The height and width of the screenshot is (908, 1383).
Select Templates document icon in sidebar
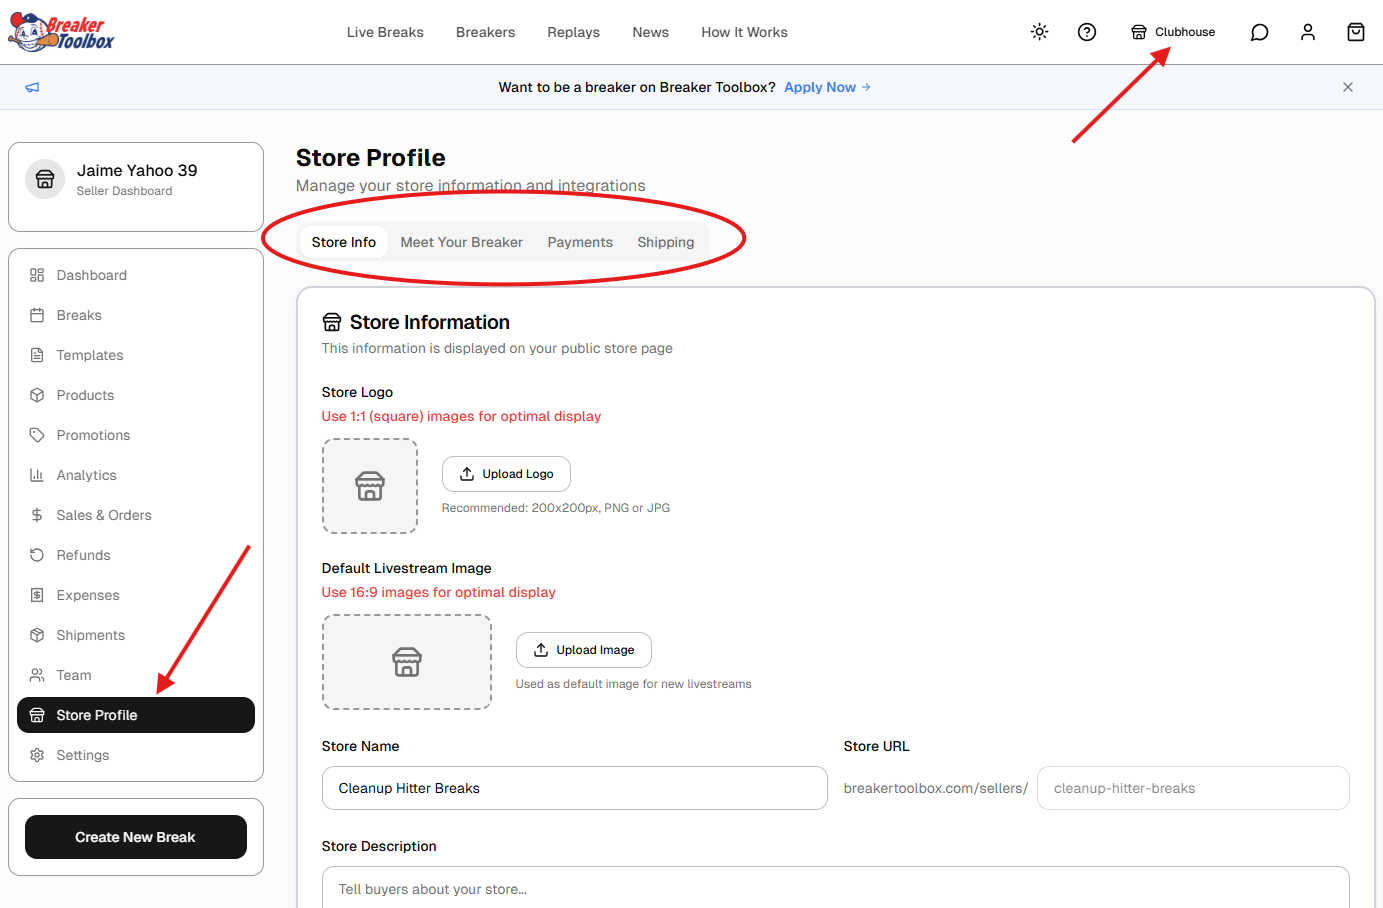(37, 355)
